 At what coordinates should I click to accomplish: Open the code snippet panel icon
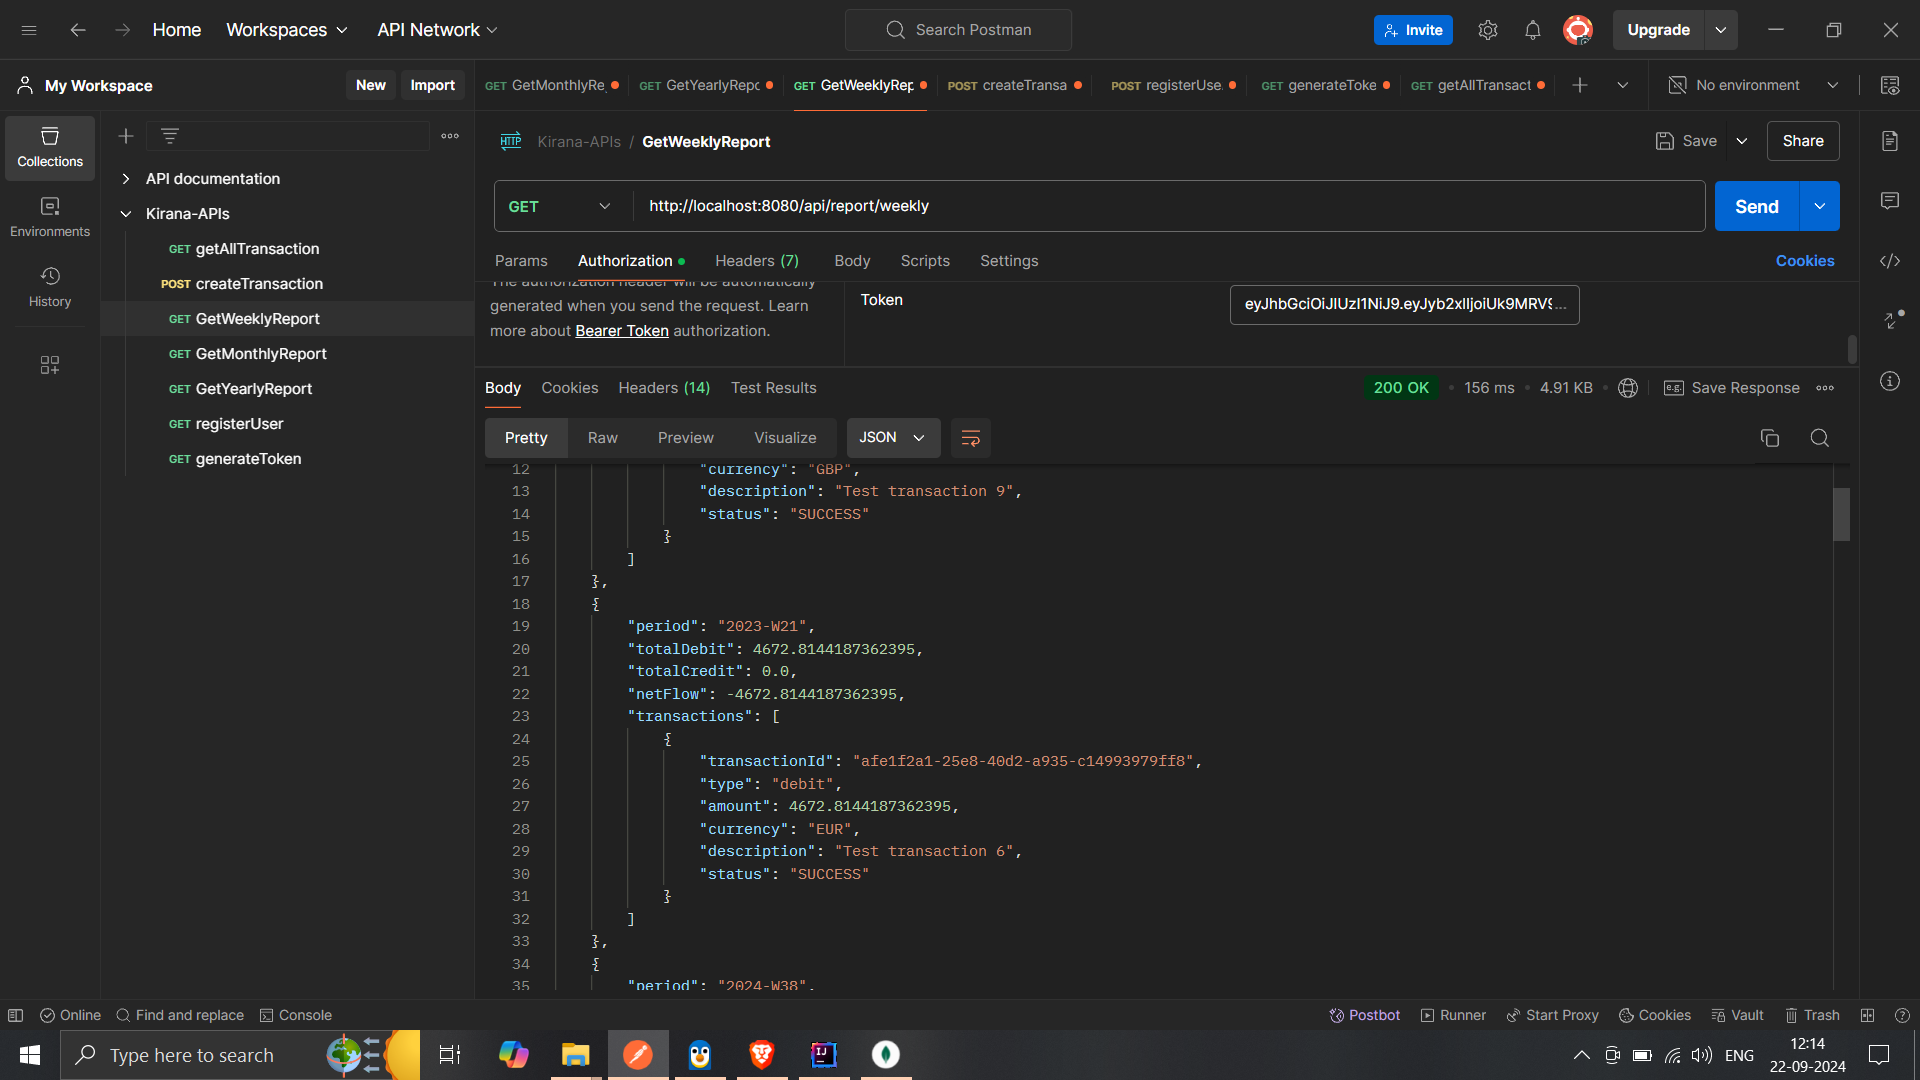click(1889, 261)
